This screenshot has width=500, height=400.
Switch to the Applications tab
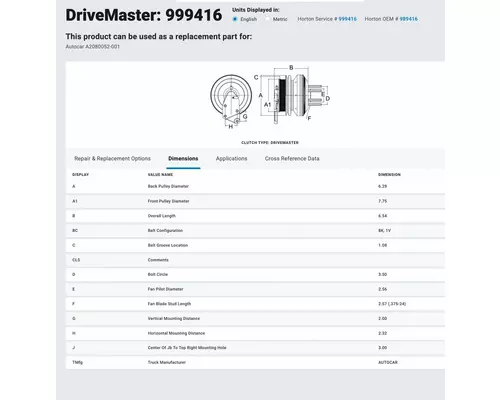tap(231, 158)
